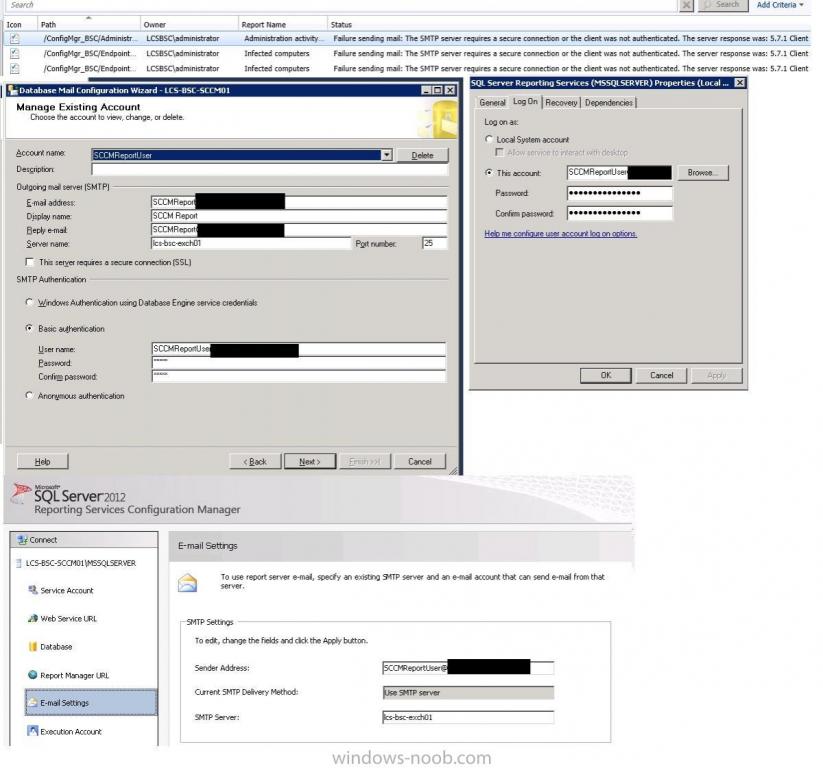Open the Web Service URL page icon
Image resolution: width=823 pixels, height=768 pixels.
pyautogui.click(x=33, y=618)
